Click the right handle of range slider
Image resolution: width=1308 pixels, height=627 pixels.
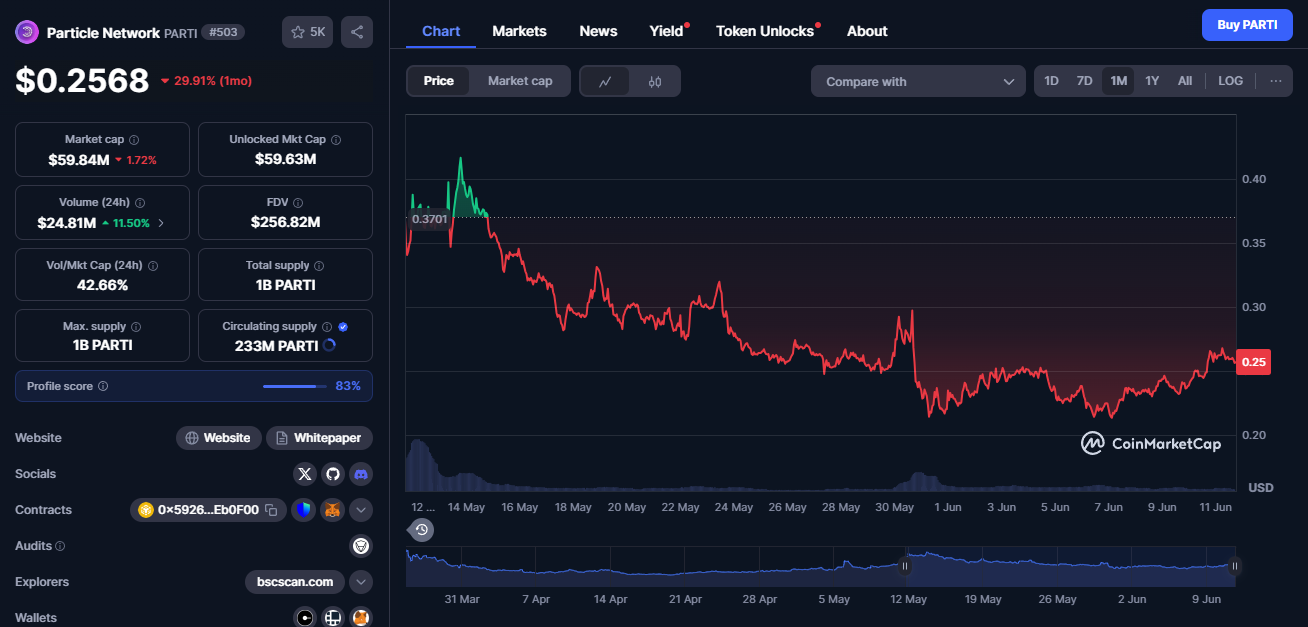coord(1235,566)
